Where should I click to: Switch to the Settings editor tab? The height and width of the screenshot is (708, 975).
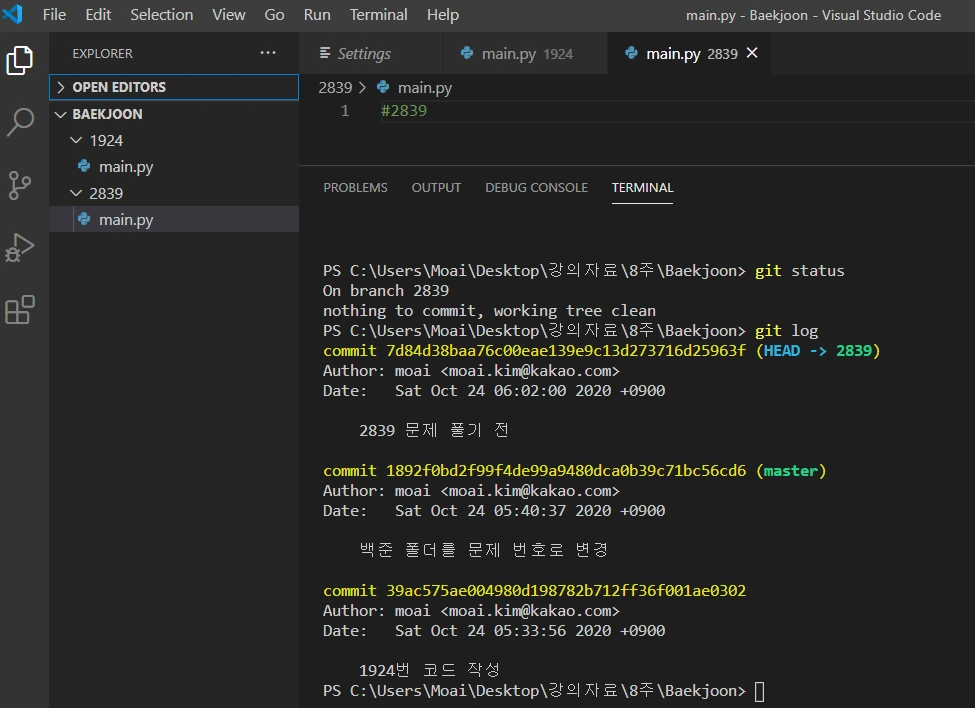(363, 54)
